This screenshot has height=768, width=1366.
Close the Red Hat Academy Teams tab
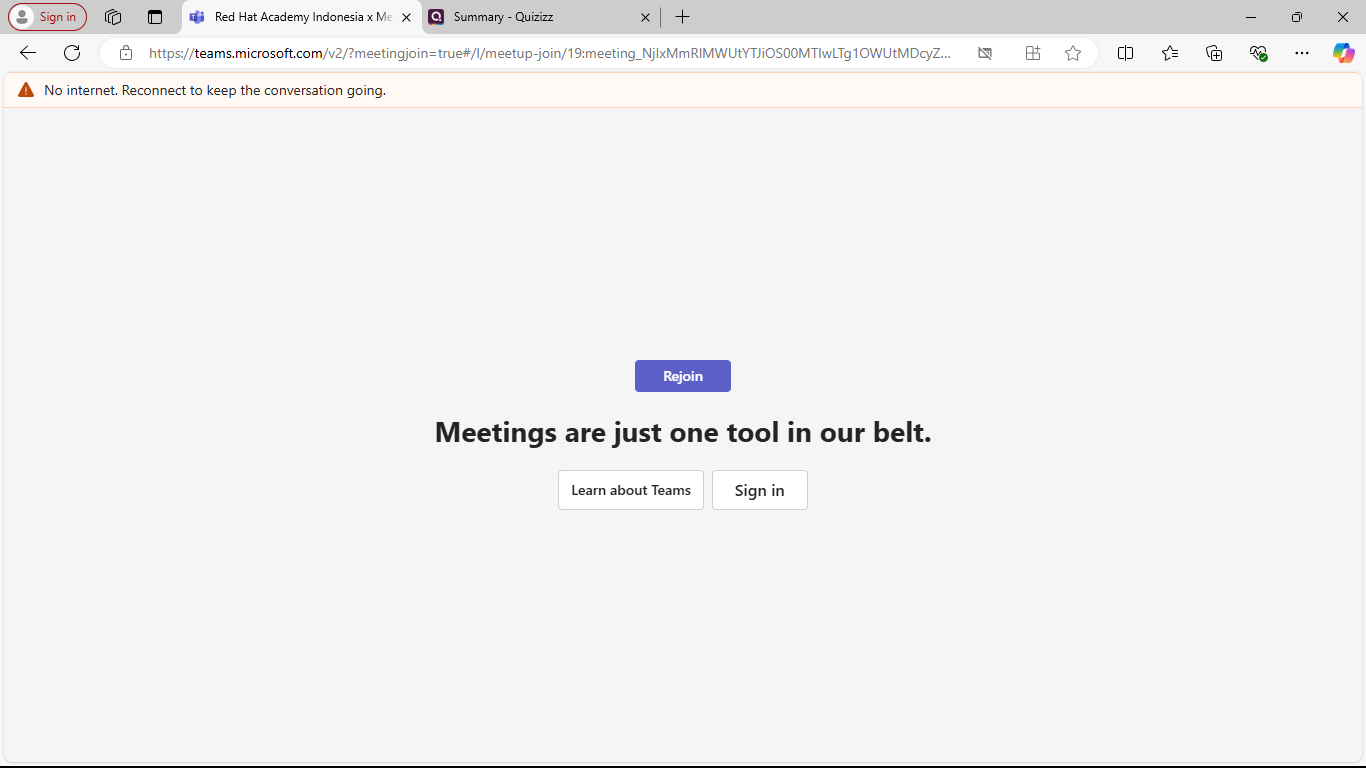point(406,17)
